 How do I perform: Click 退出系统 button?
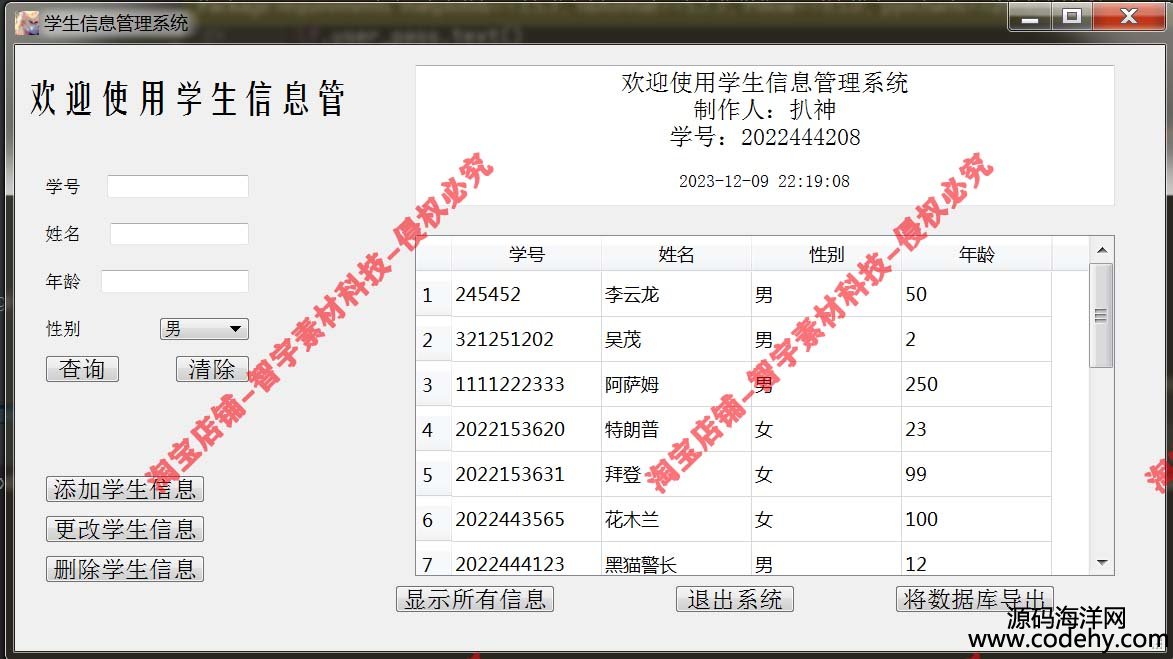point(735,599)
